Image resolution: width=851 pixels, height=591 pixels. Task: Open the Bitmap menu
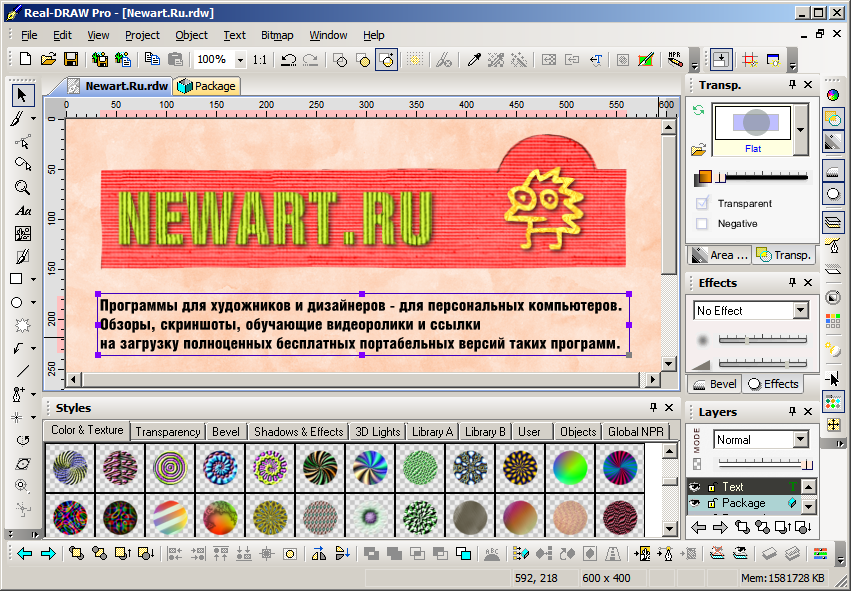click(277, 35)
